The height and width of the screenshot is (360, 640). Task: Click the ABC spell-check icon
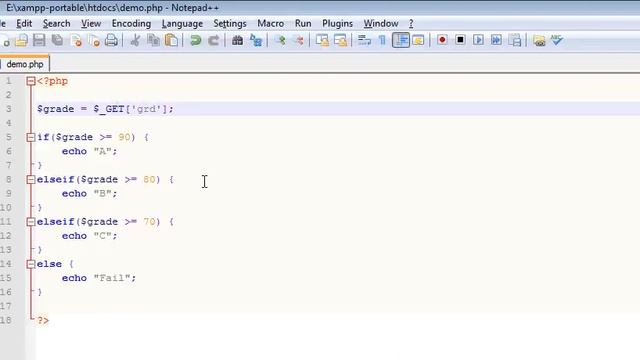[557, 40]
